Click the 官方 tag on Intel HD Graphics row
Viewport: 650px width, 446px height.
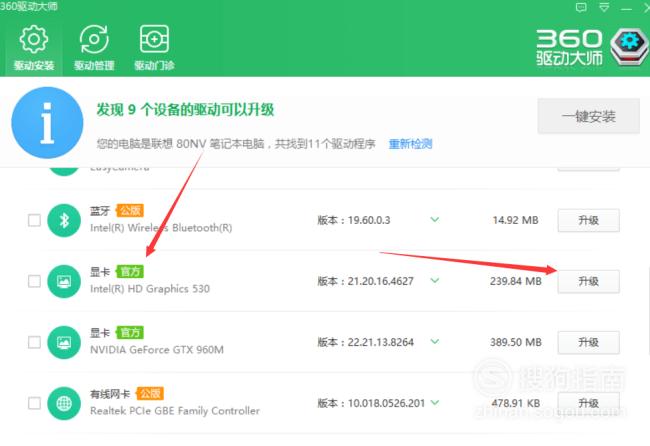(130, 271)
